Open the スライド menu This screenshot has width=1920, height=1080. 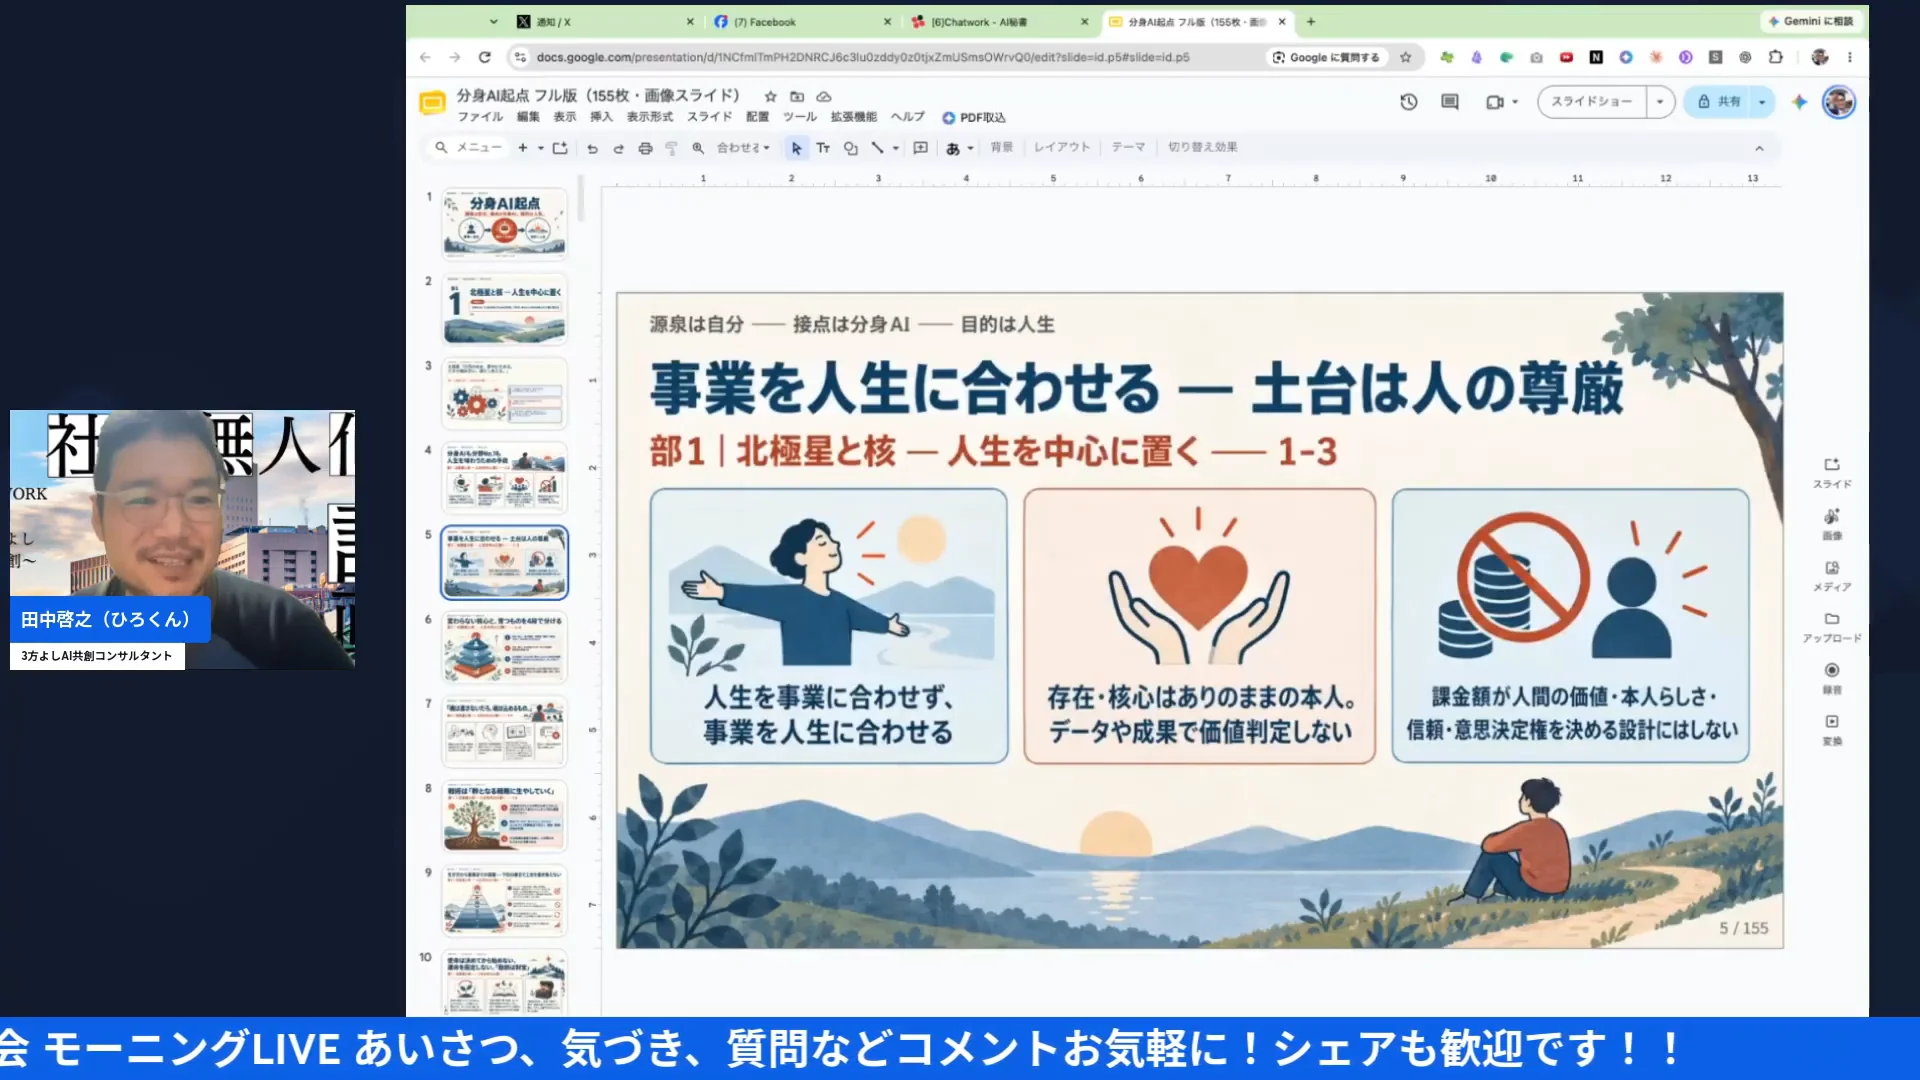coord(709,117)
